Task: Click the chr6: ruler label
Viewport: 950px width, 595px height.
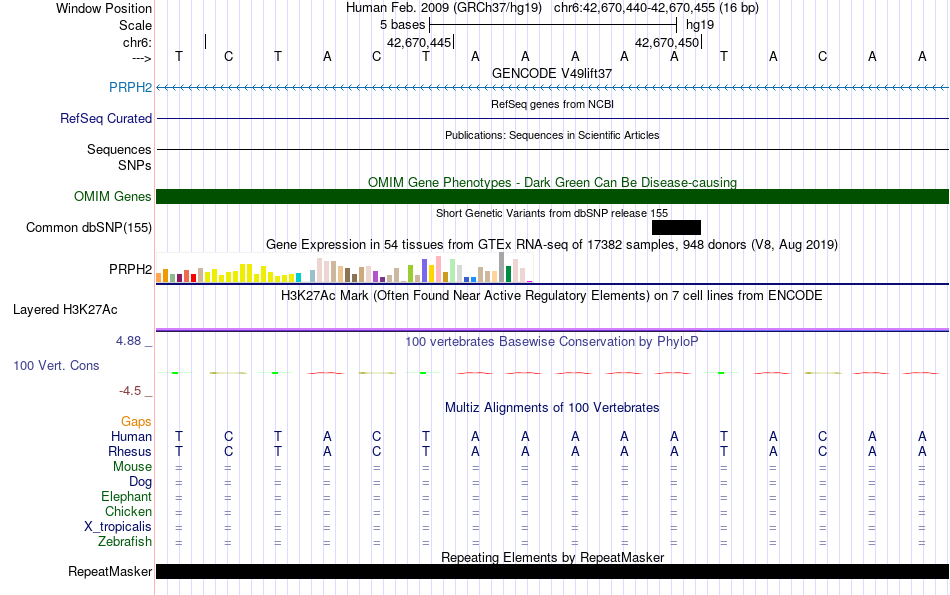Action: [x=137, y=42]
